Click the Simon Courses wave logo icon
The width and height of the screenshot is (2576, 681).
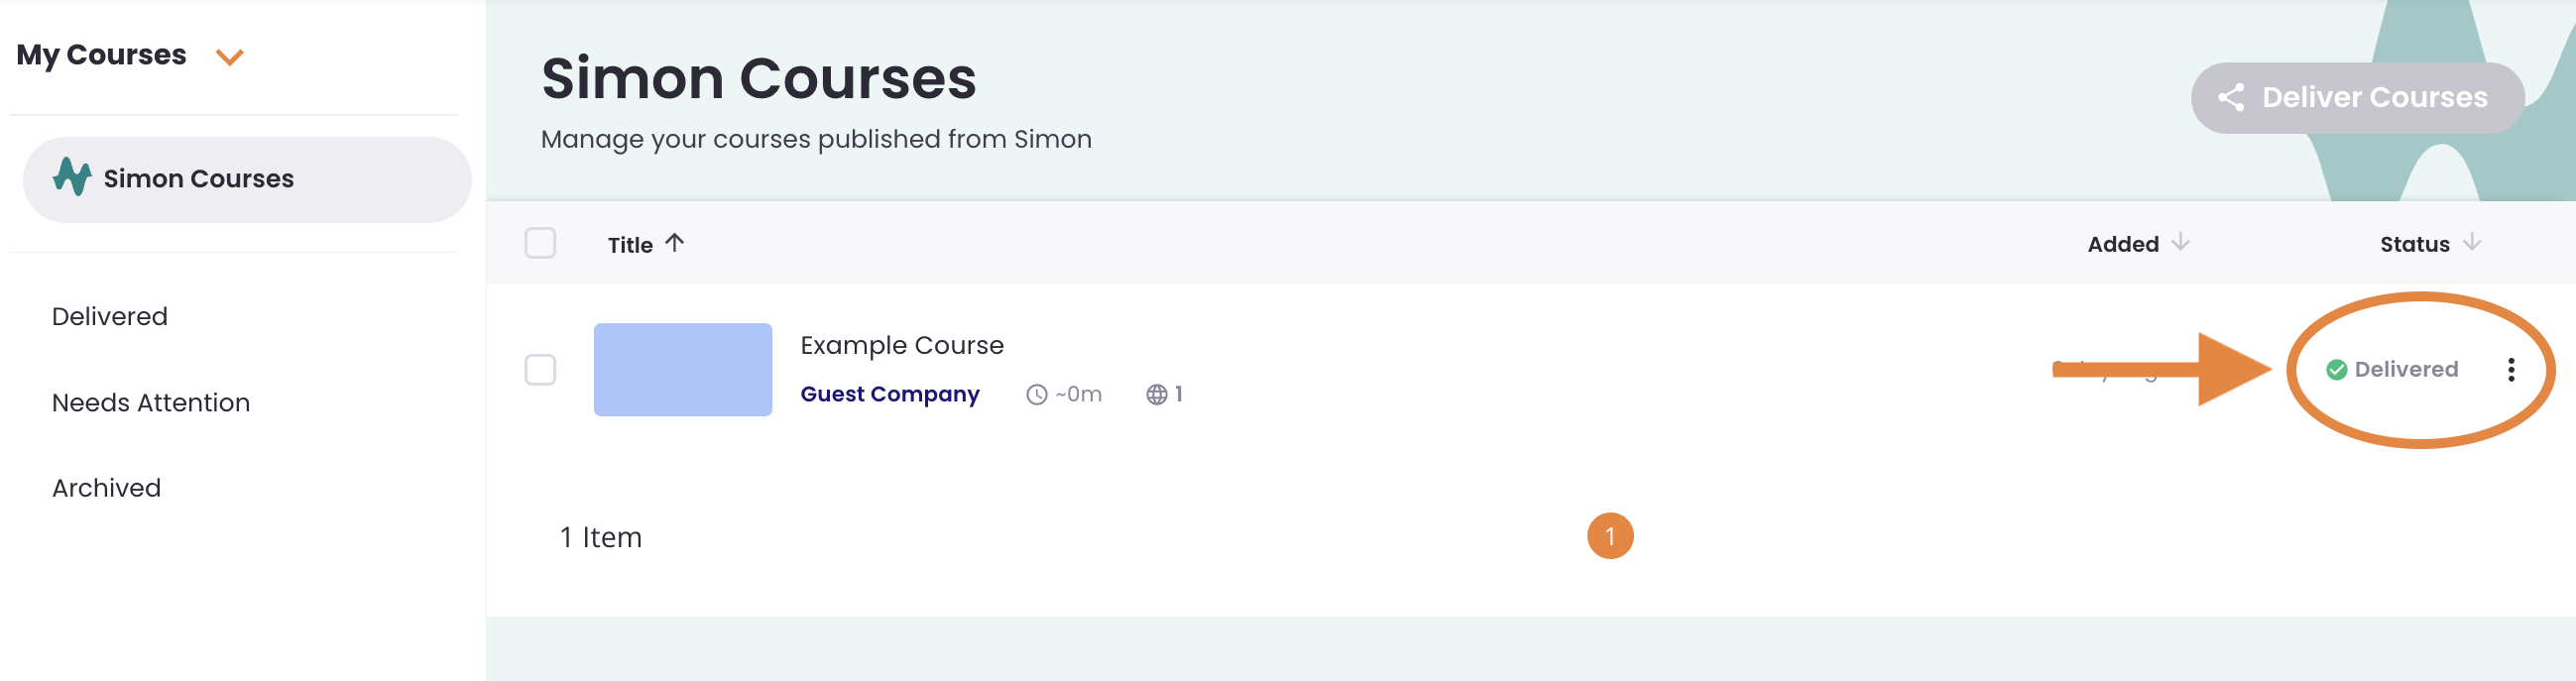pos(72,177)
